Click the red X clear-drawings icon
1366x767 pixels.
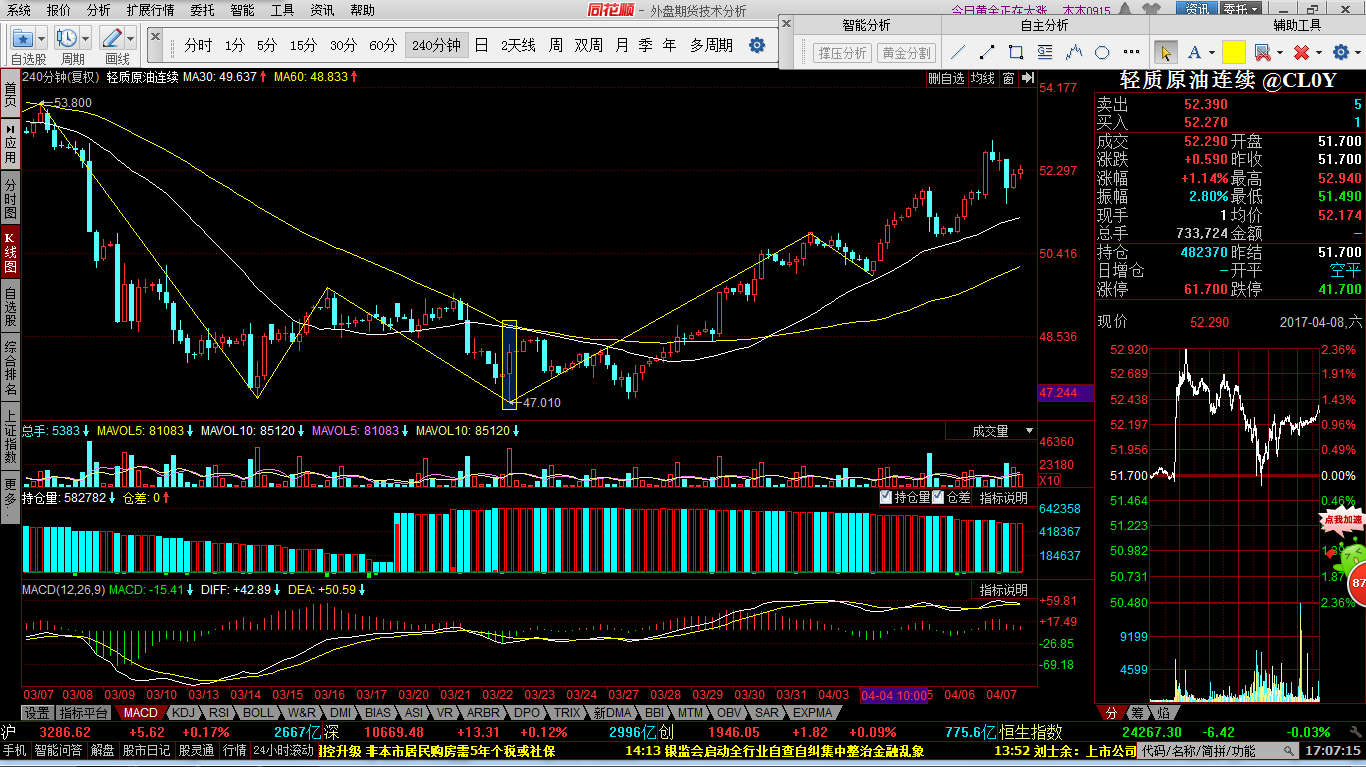point(1301,52)
